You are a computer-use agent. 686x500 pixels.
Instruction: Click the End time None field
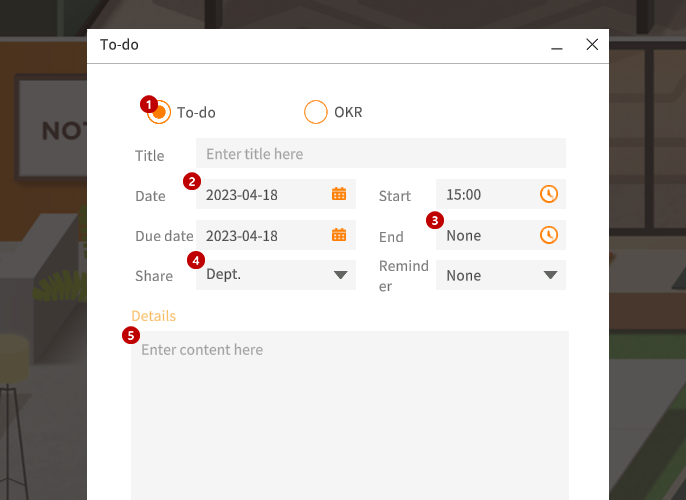500,235
